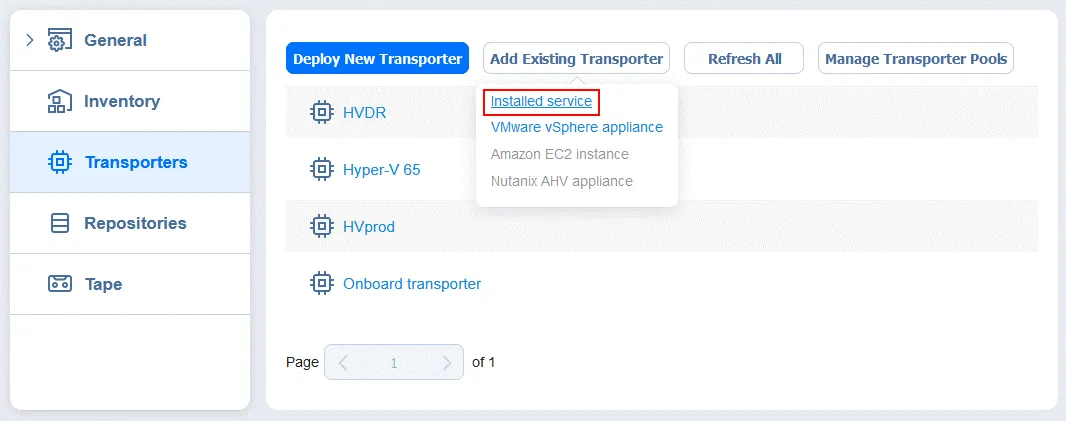The height and width of the screenshot is (421, 1066).
Task: Open Manage Transporter Pools
Action: click(x=916, y=59)
